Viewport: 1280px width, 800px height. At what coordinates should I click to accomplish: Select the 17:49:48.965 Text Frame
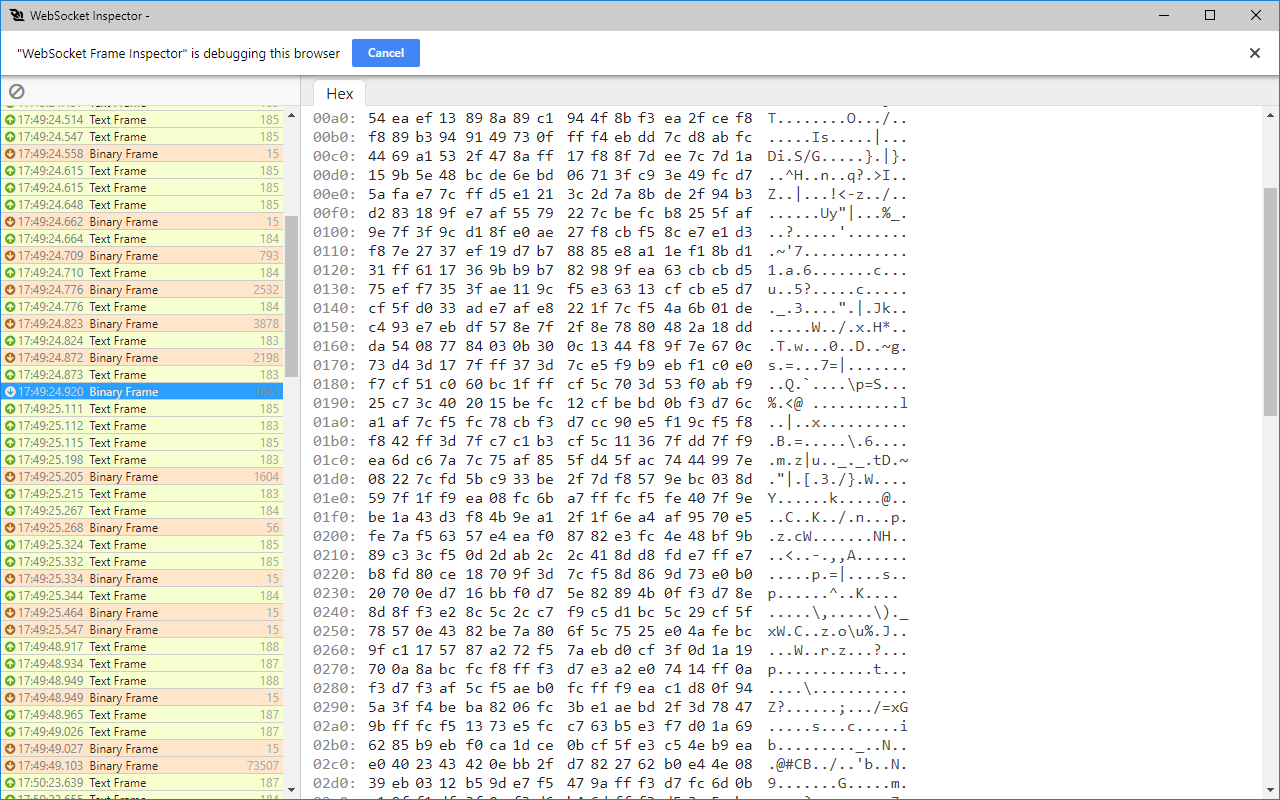[x=142, y=715]
